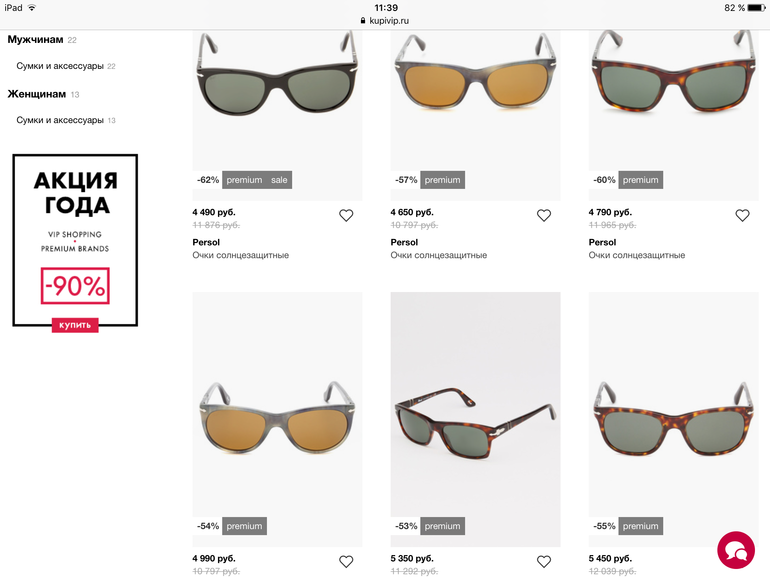
Task: Open the red chat support bubble
Action: (736, 550)
